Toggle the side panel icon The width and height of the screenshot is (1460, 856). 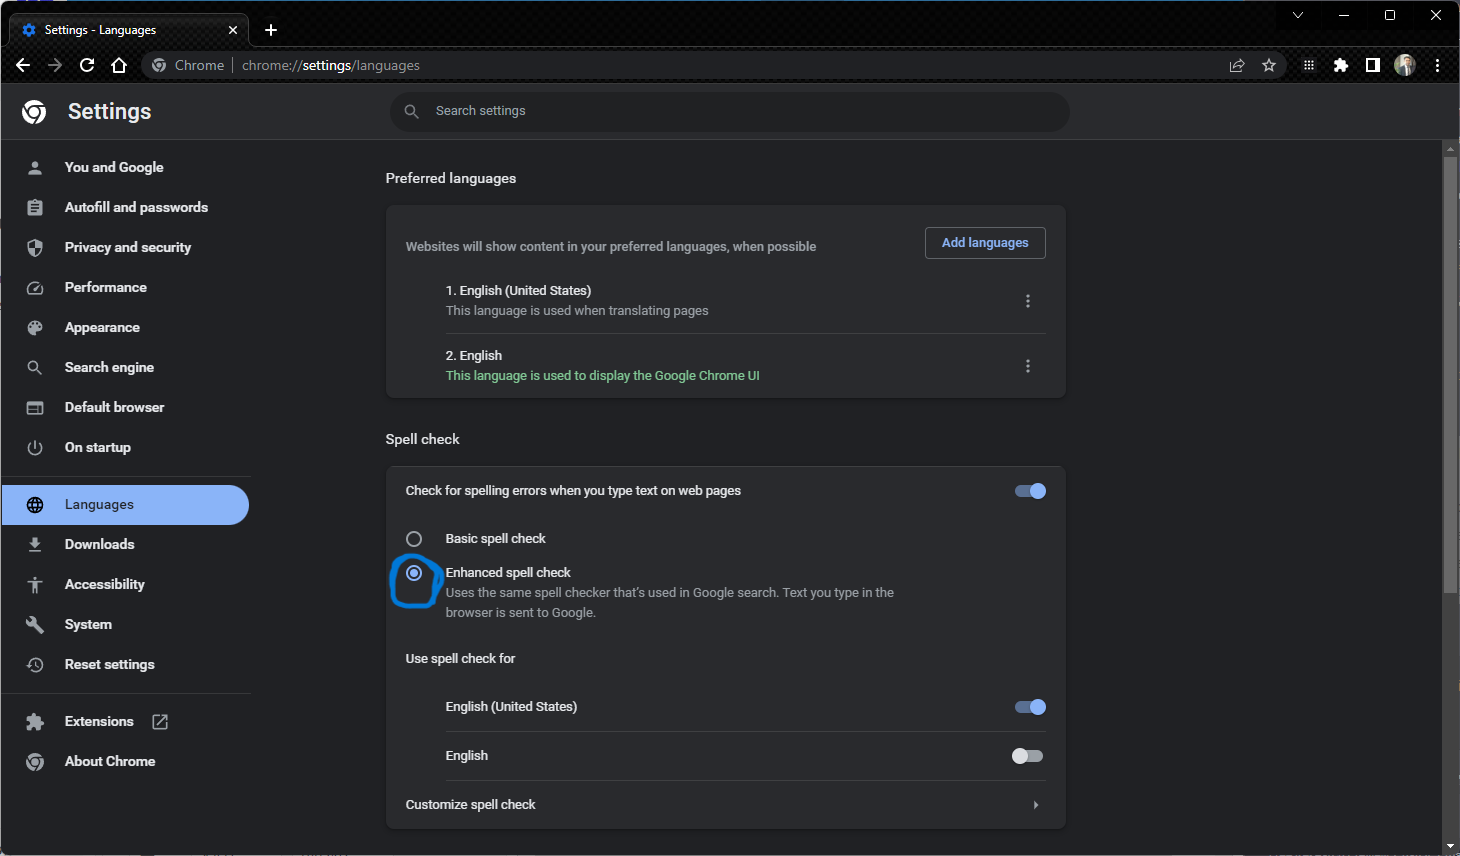click(x=1373, y=65)
